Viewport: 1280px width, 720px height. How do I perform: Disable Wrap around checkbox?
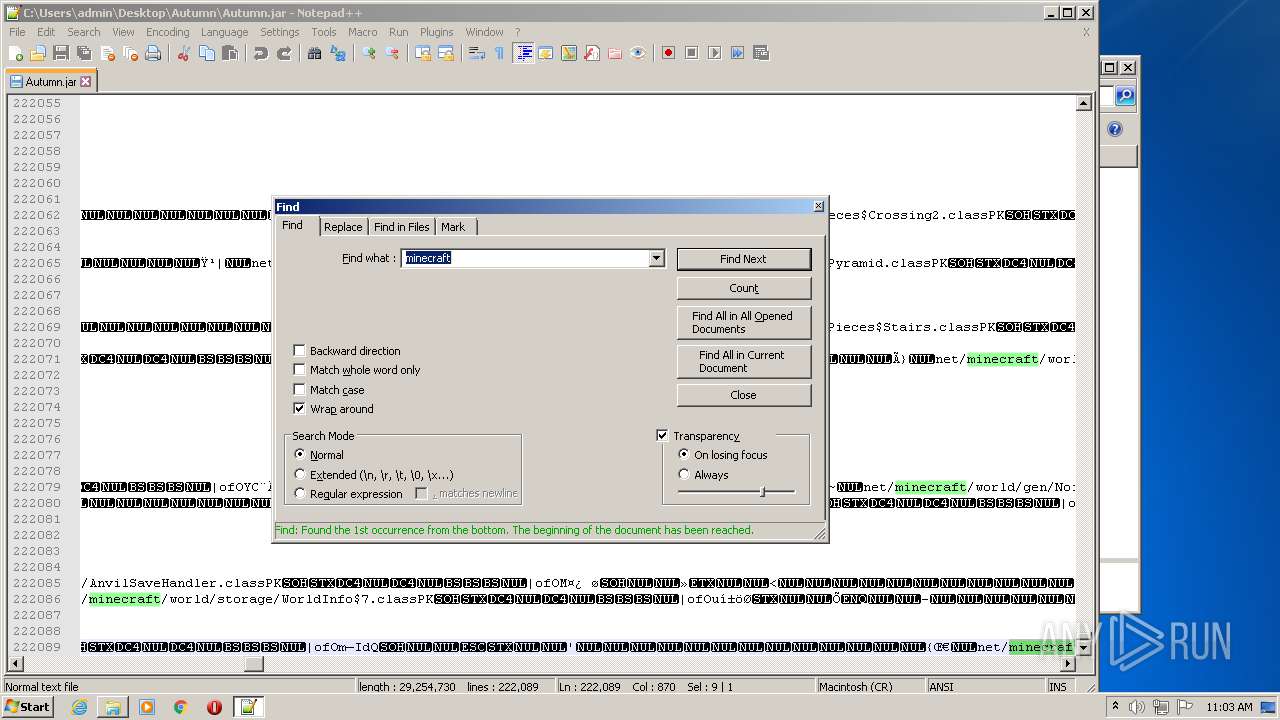pyautogui.click(x=299, y=409)
